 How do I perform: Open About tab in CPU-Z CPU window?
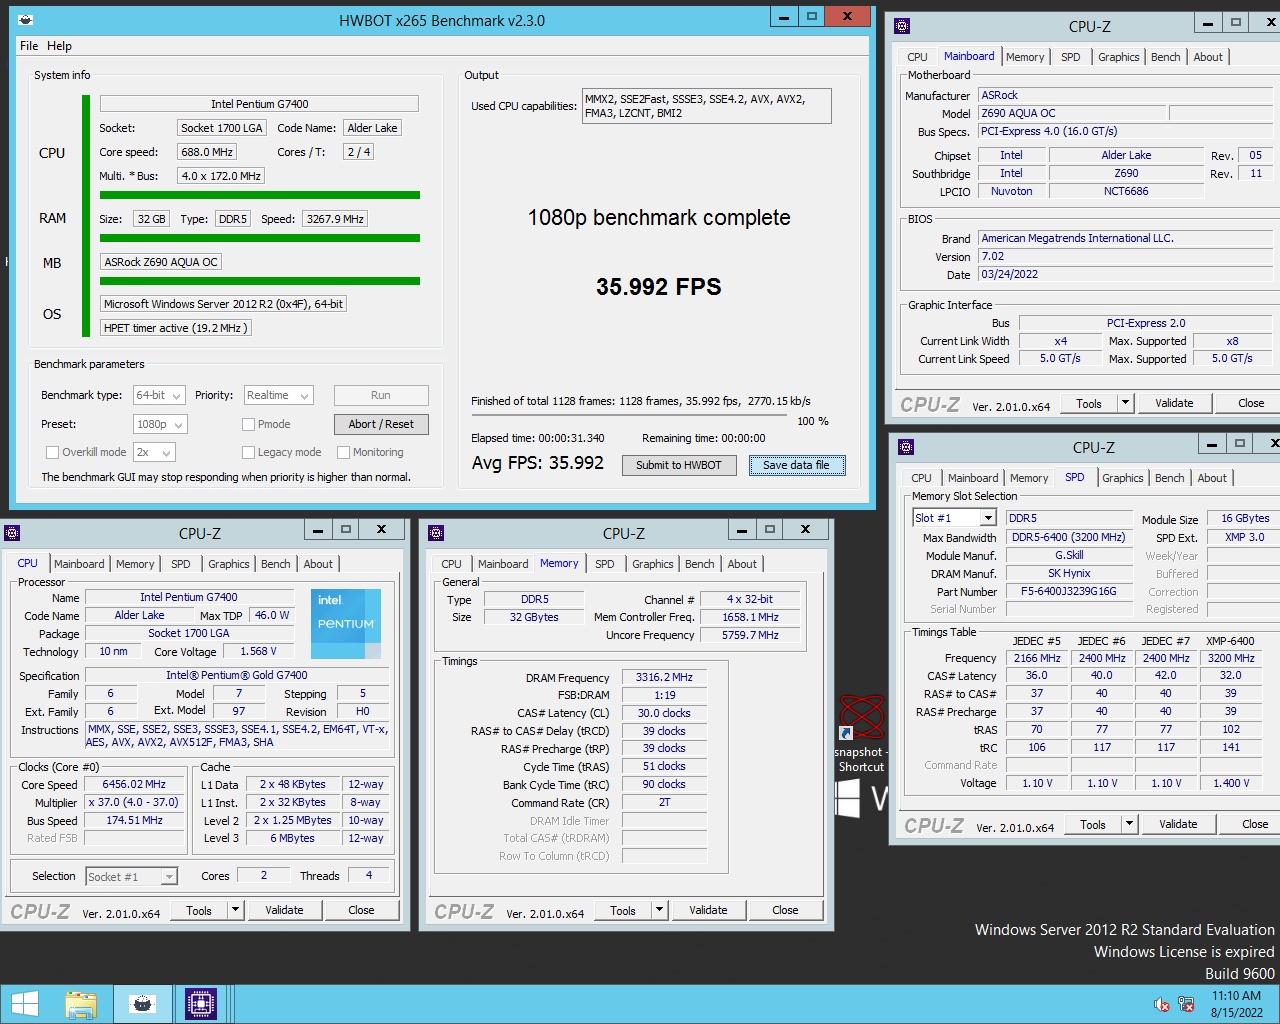coord(318,564)
